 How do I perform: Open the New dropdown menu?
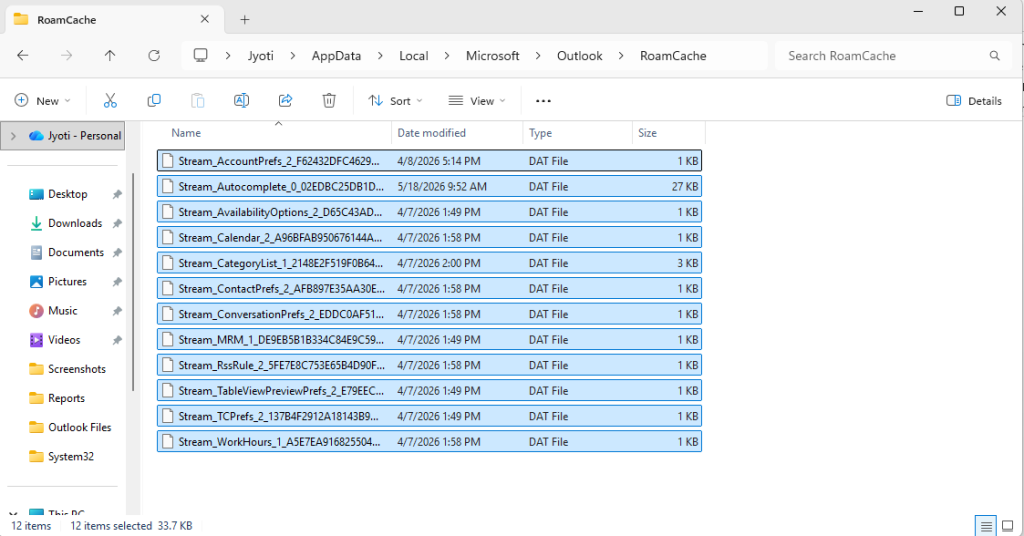(x=42, y=101)
